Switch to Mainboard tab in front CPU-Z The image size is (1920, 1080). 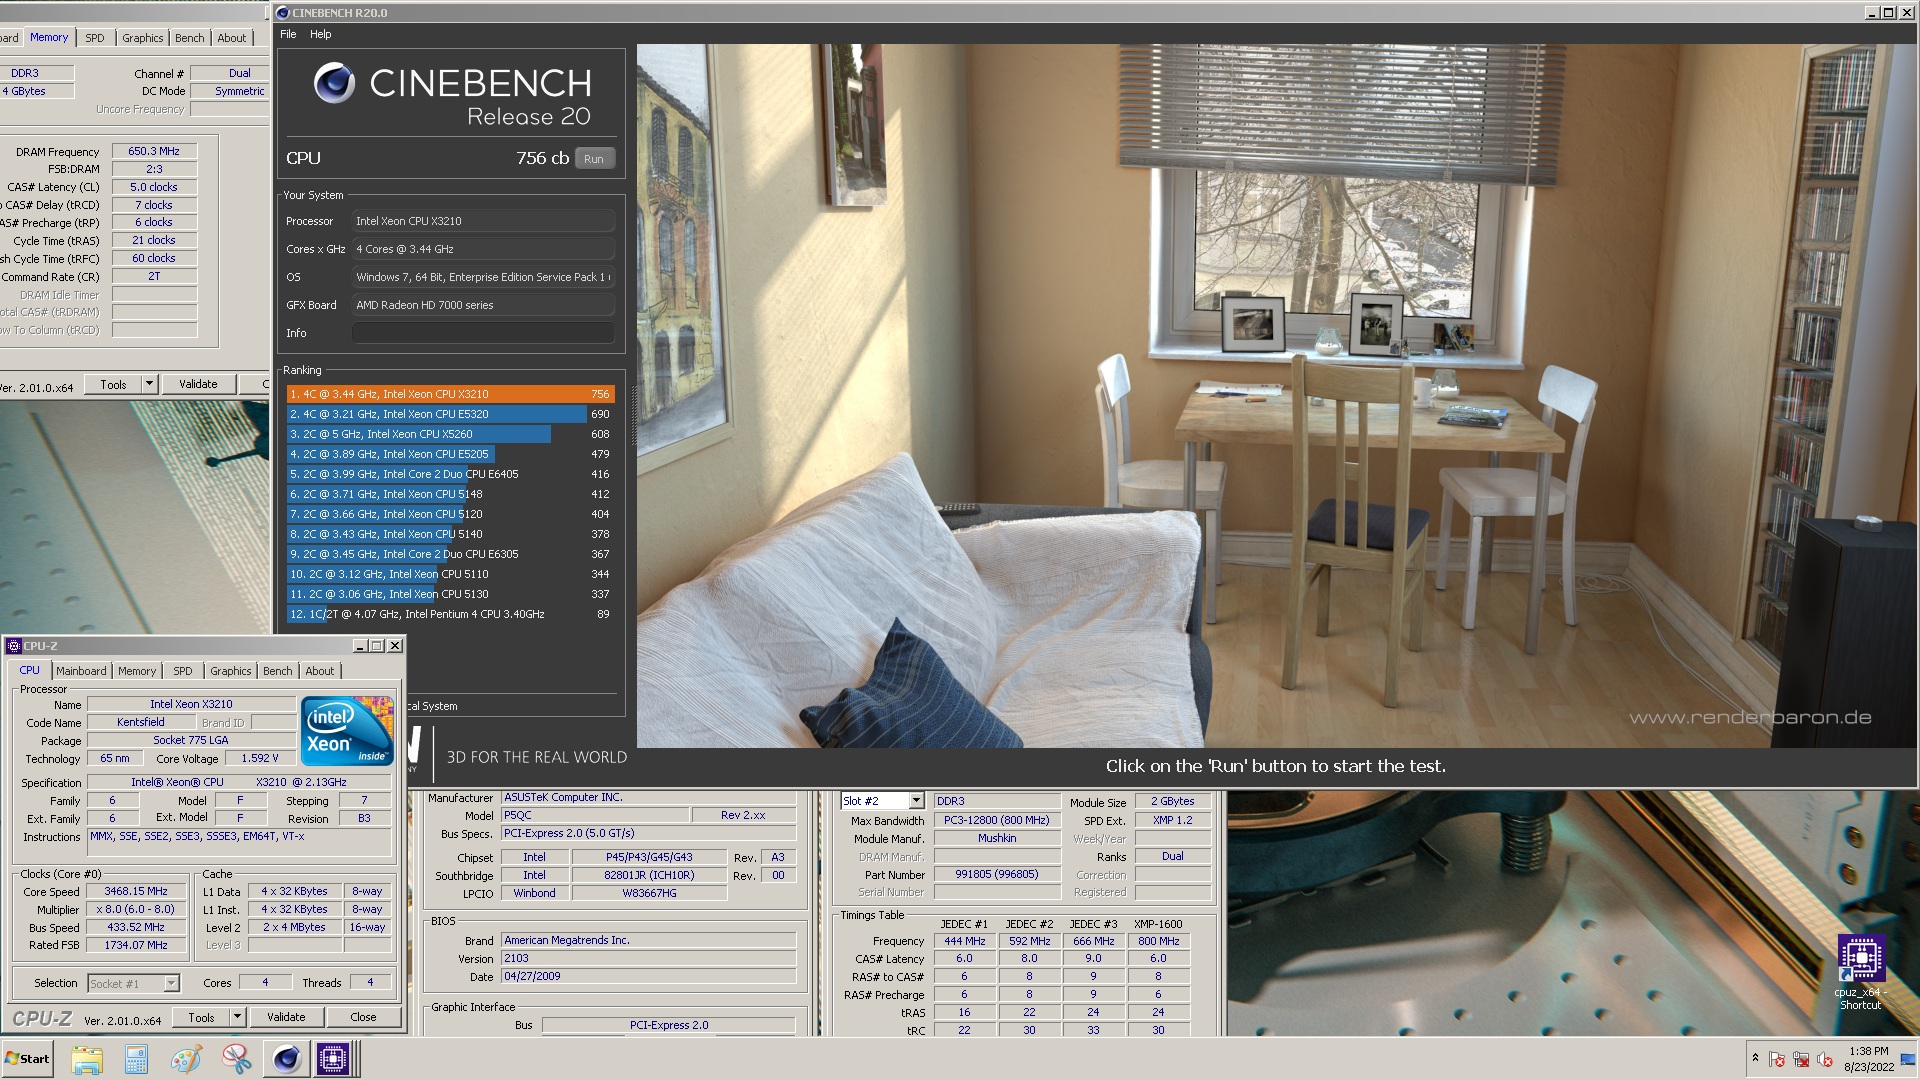(x=81, y=671)
